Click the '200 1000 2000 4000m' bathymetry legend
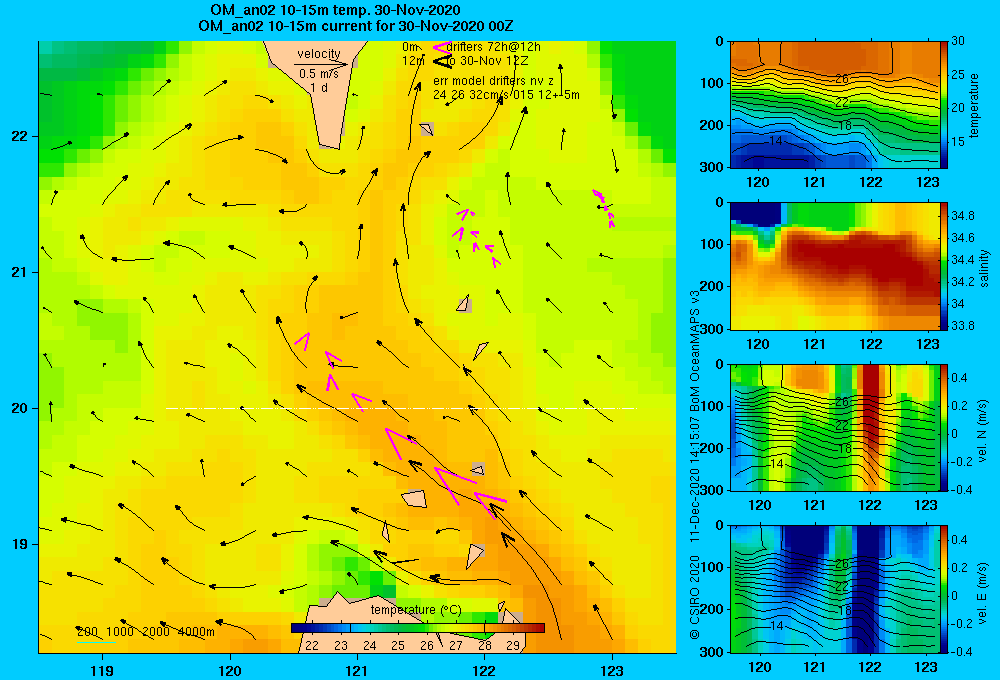The height and width of the screenshot is (680, 1000). (145, 632)
